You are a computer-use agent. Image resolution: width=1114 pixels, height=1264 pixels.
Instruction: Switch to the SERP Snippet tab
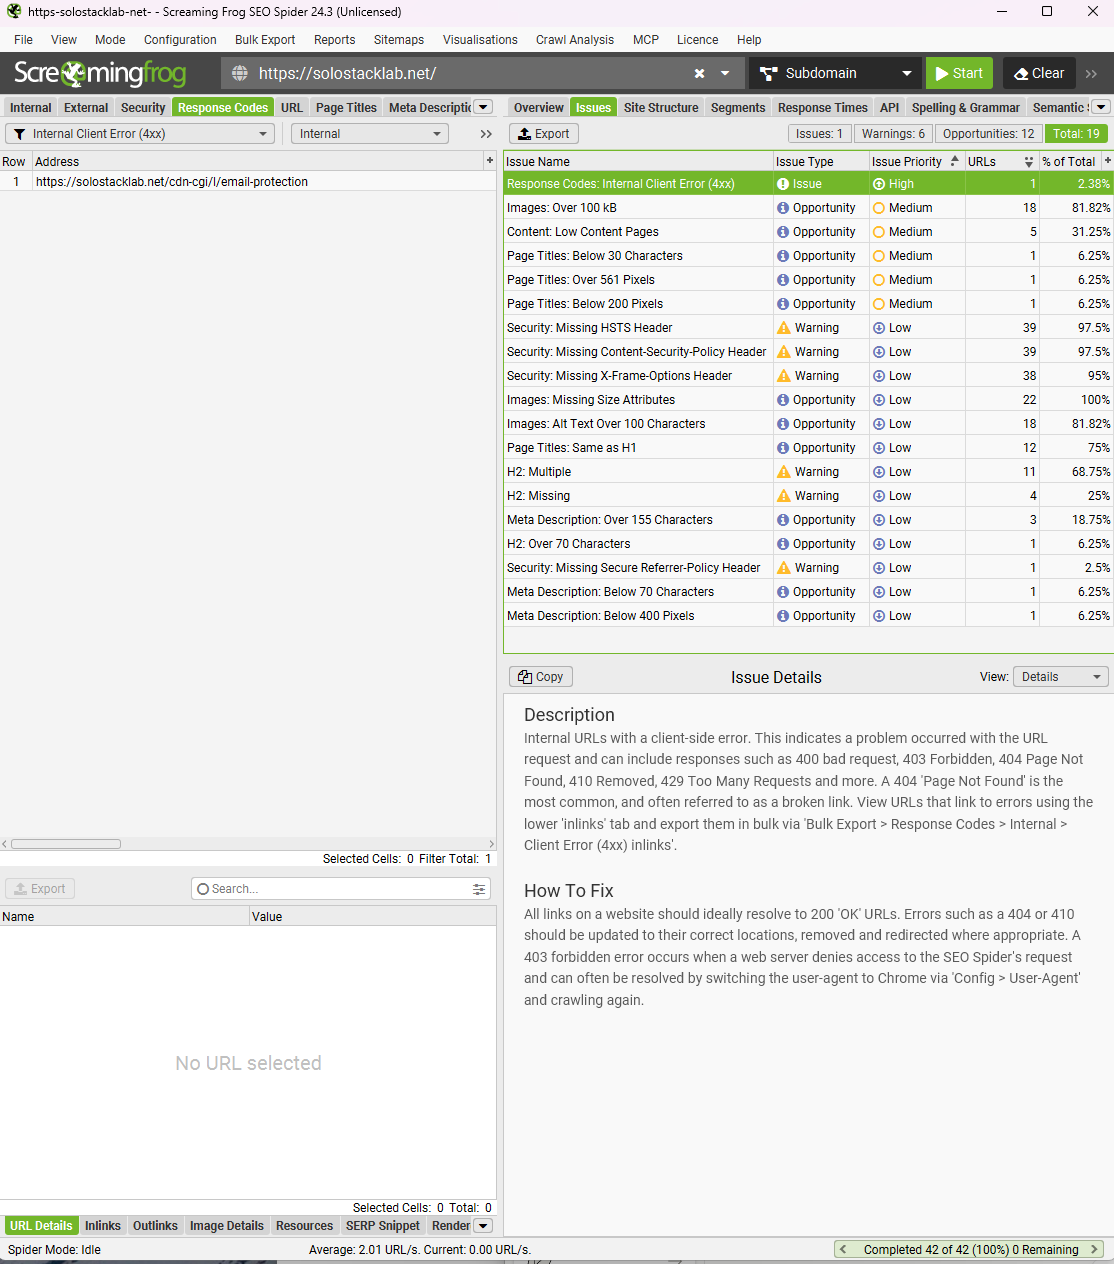[383, 1226]
